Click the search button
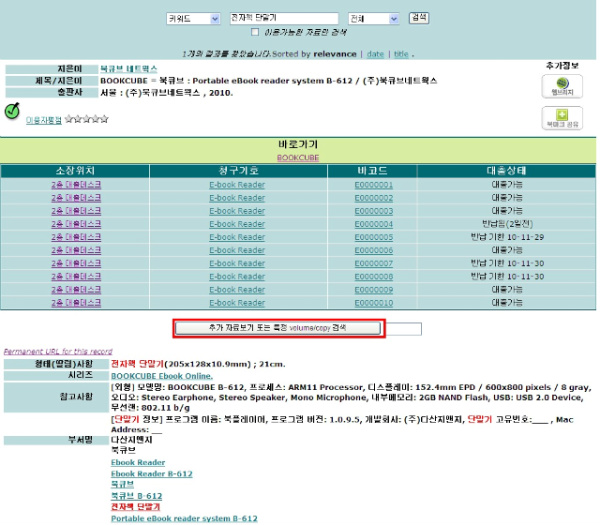This screenshot has height=525, width=600. click(419, 18)
